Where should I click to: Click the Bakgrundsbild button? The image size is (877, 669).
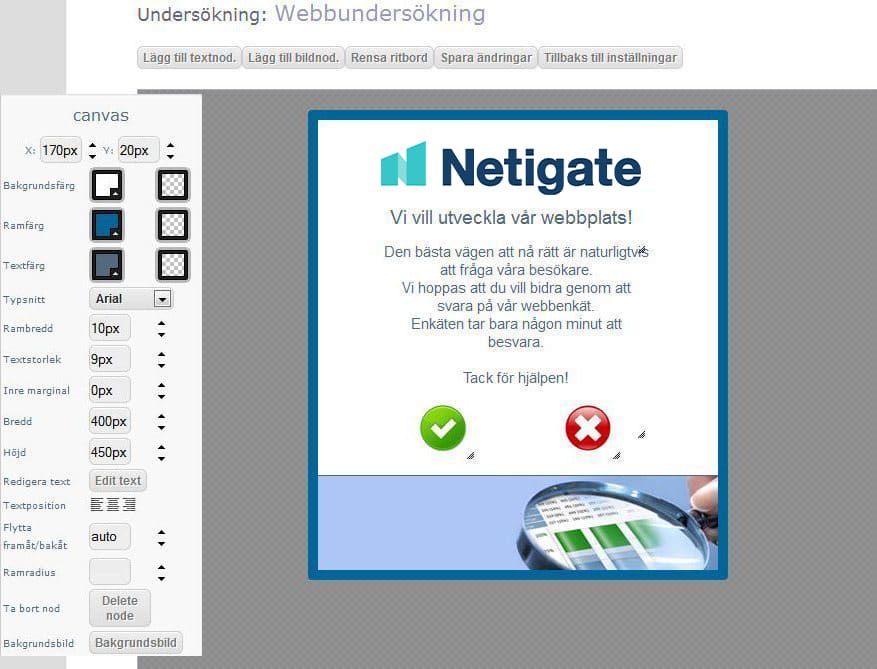coord(136,643)
